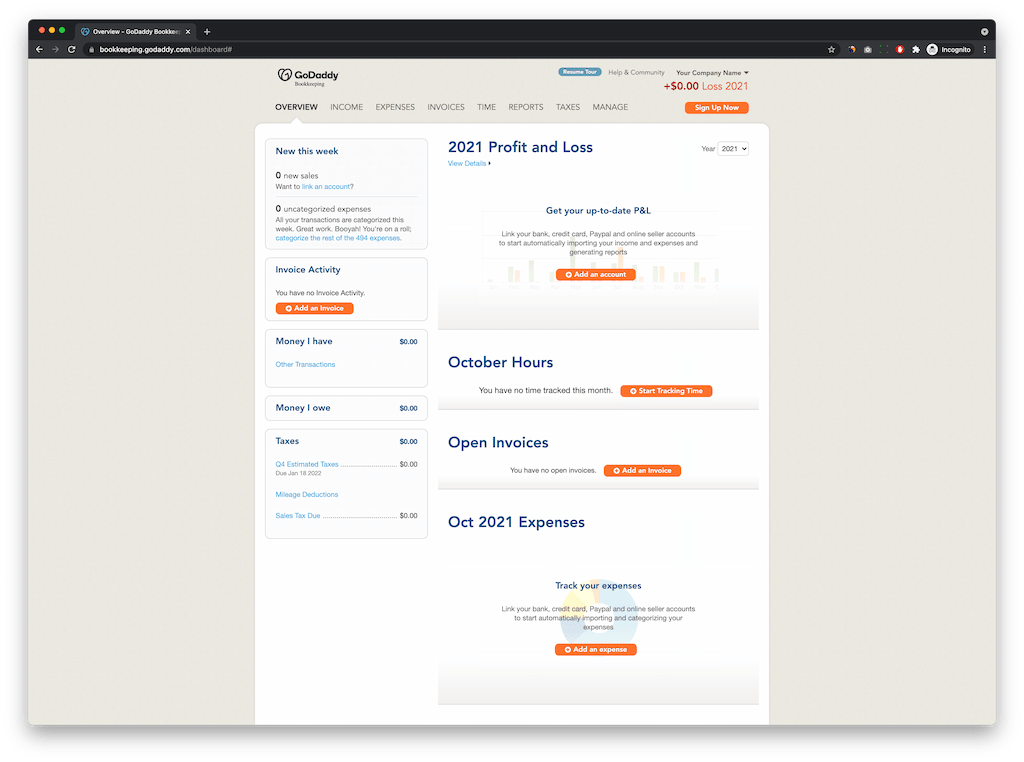The image size is (1024, 762).
Task: Open the Income tab
Action: point(346,107)
